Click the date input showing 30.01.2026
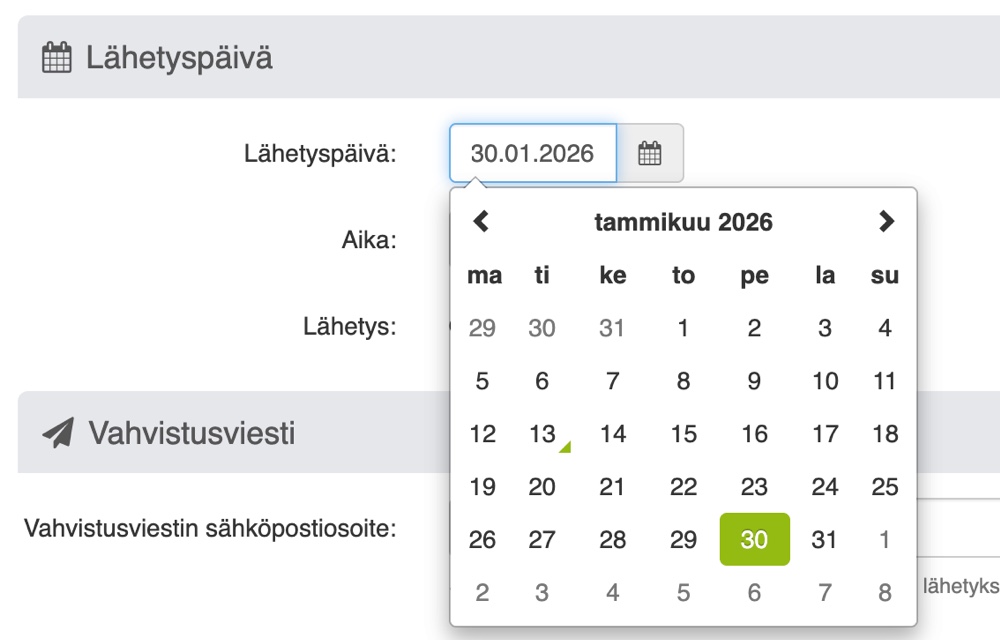 [532, 153]
